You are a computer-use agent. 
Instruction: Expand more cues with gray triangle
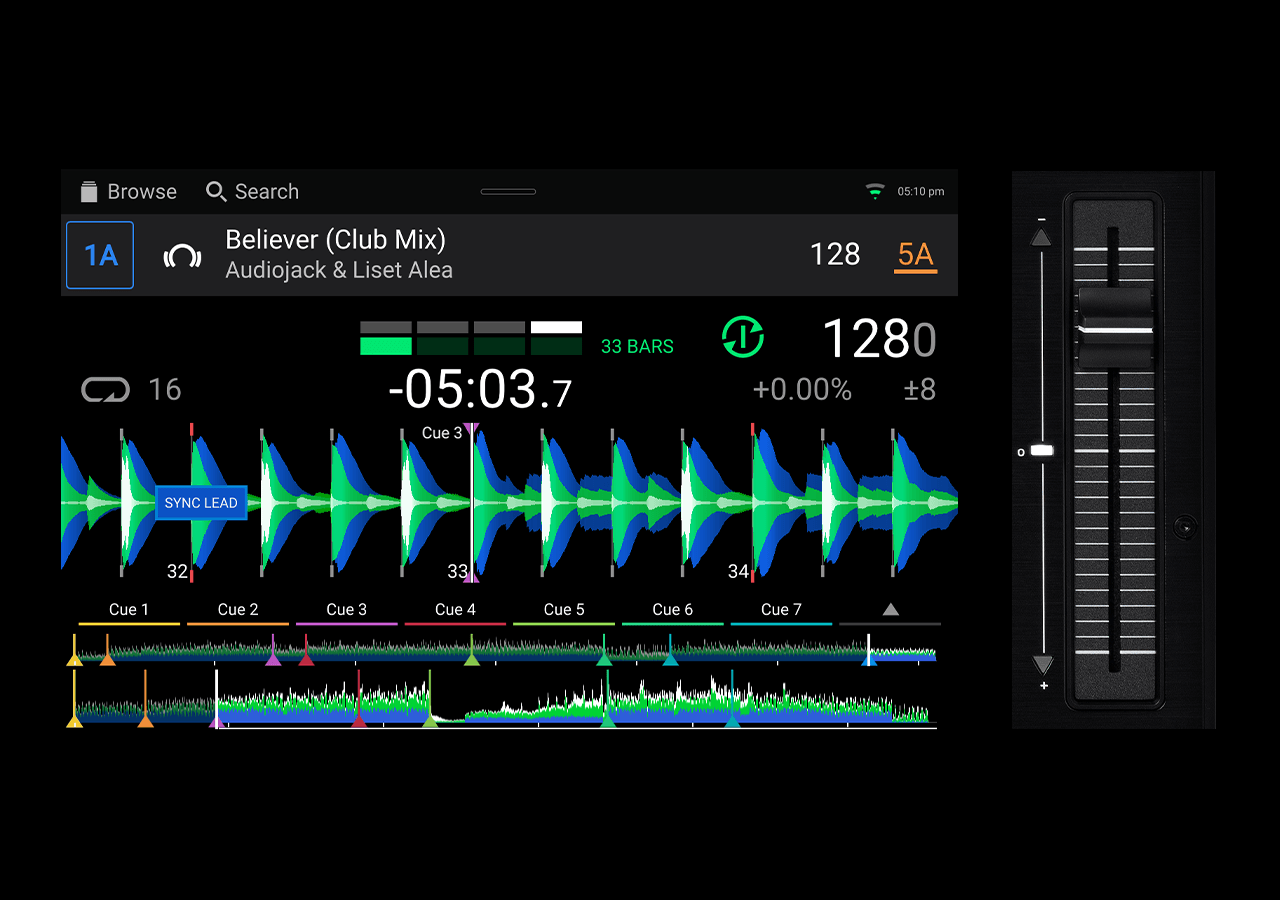(890, 610)
